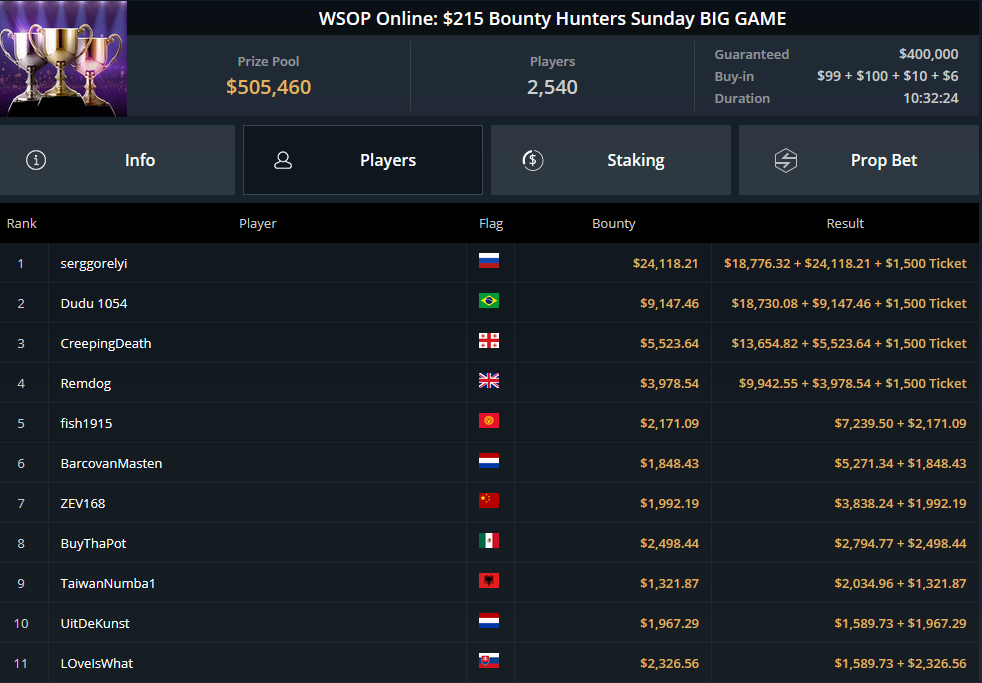982x683 pixels.
Task: Select player fish1915 in the list
Action: 86,423
